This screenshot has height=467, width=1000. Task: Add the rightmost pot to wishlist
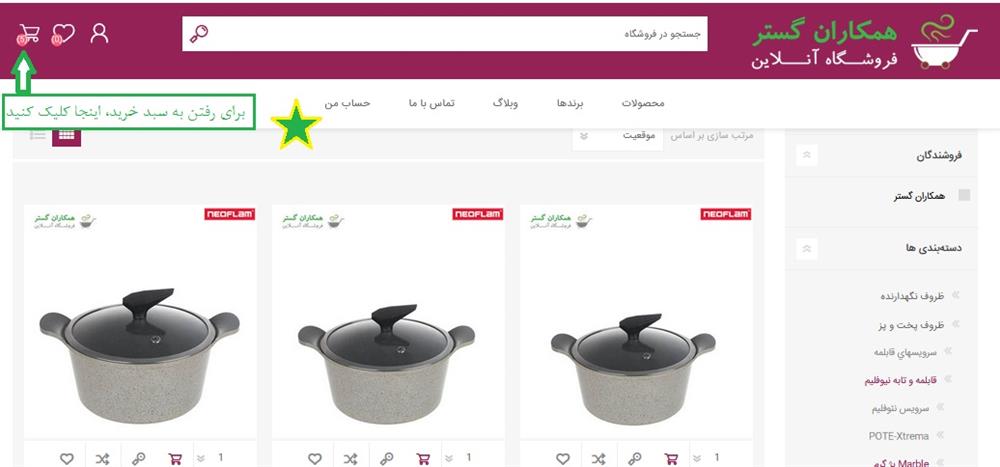pos(562,458)
